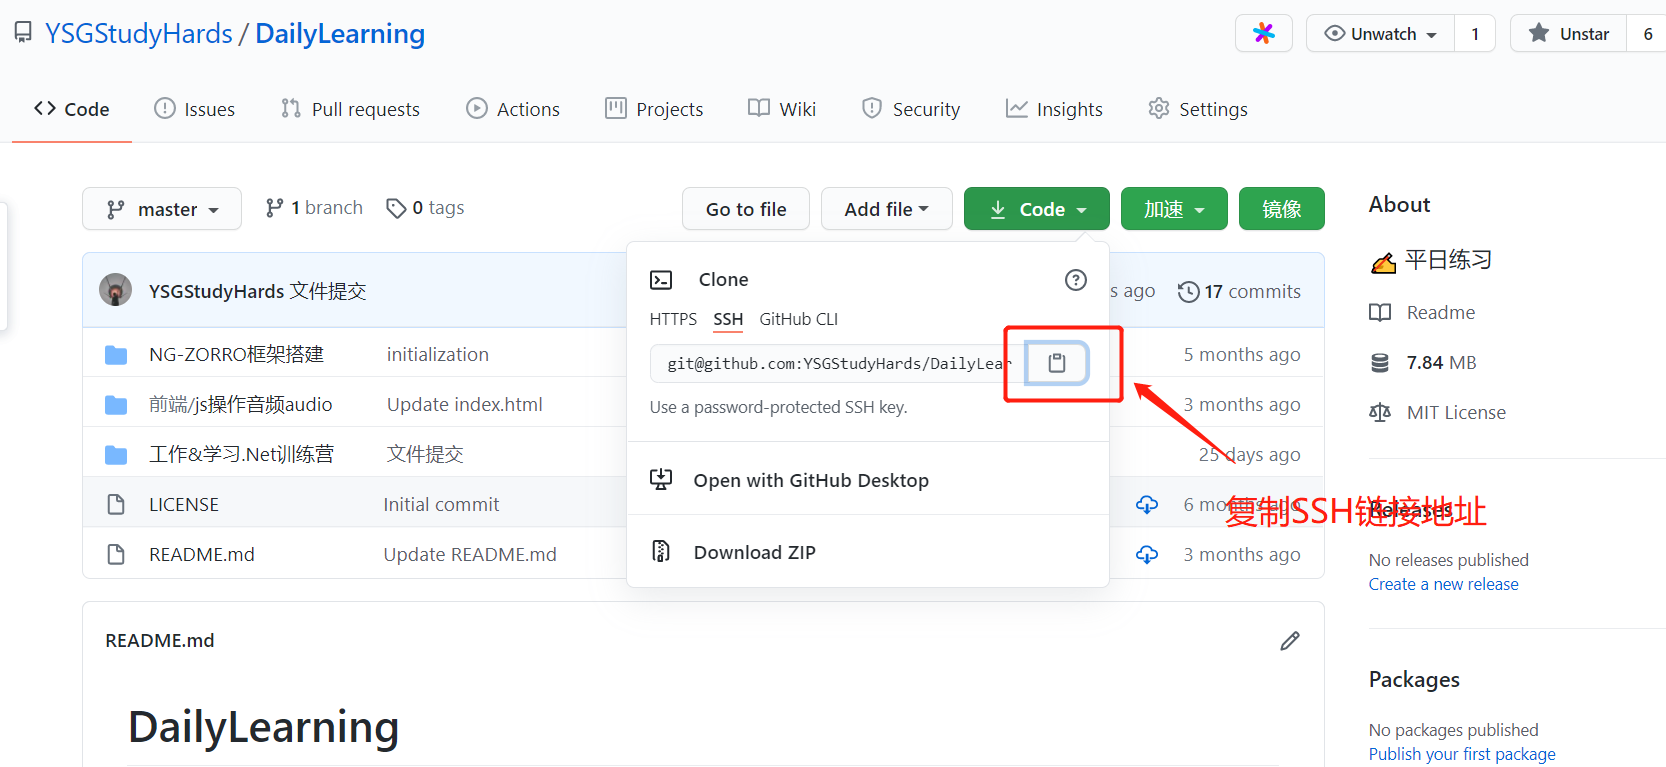
Task: Click the colorful star extension button
Action: point(1263,33)
